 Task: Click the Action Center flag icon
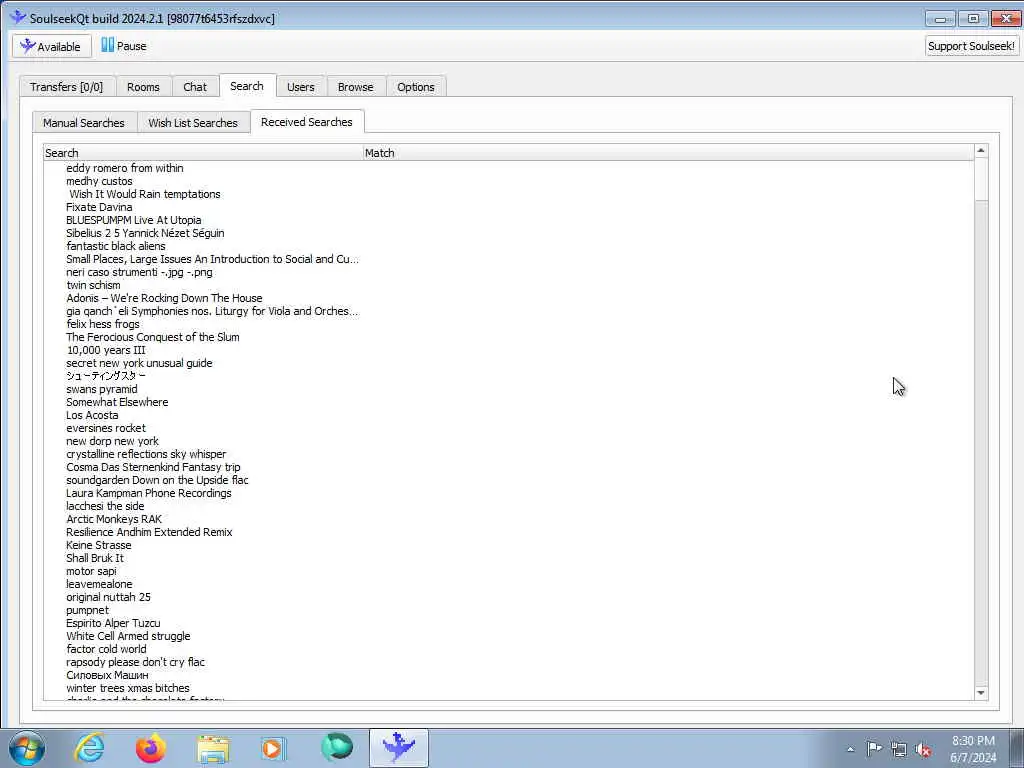pyautogui.click(x=874, y=749)
